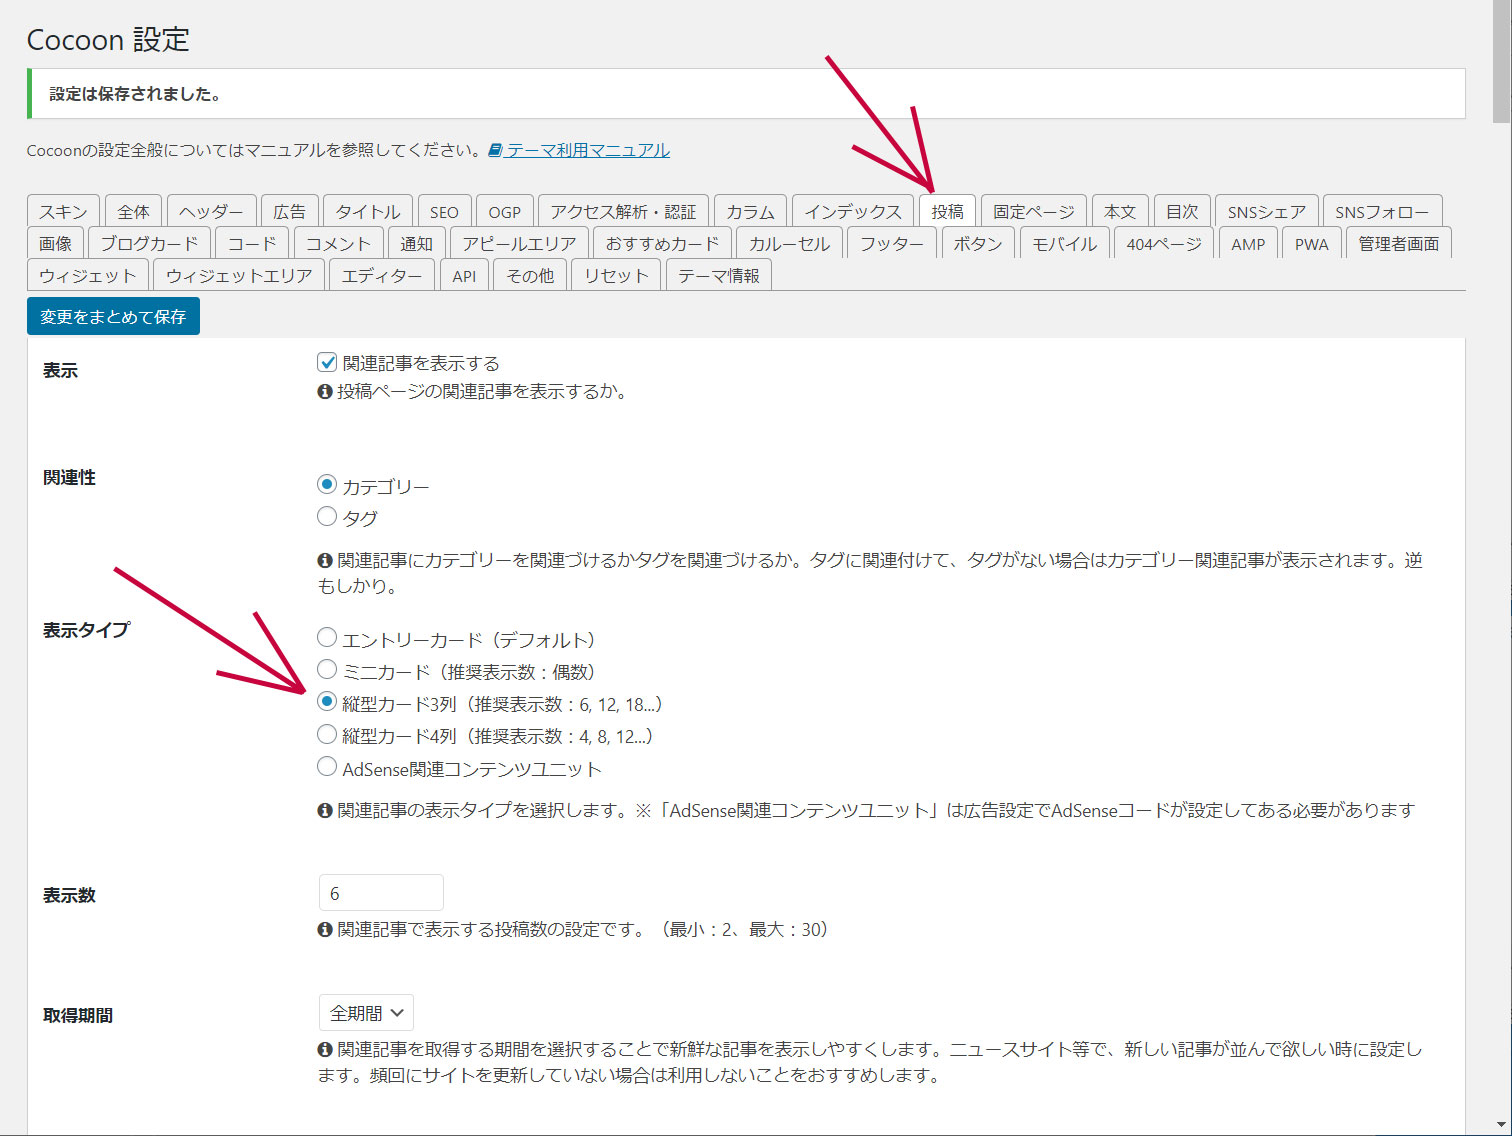Click the 変更をまとめて保存 button
The image size is (1512, 1136).
[x=113, y=316]
